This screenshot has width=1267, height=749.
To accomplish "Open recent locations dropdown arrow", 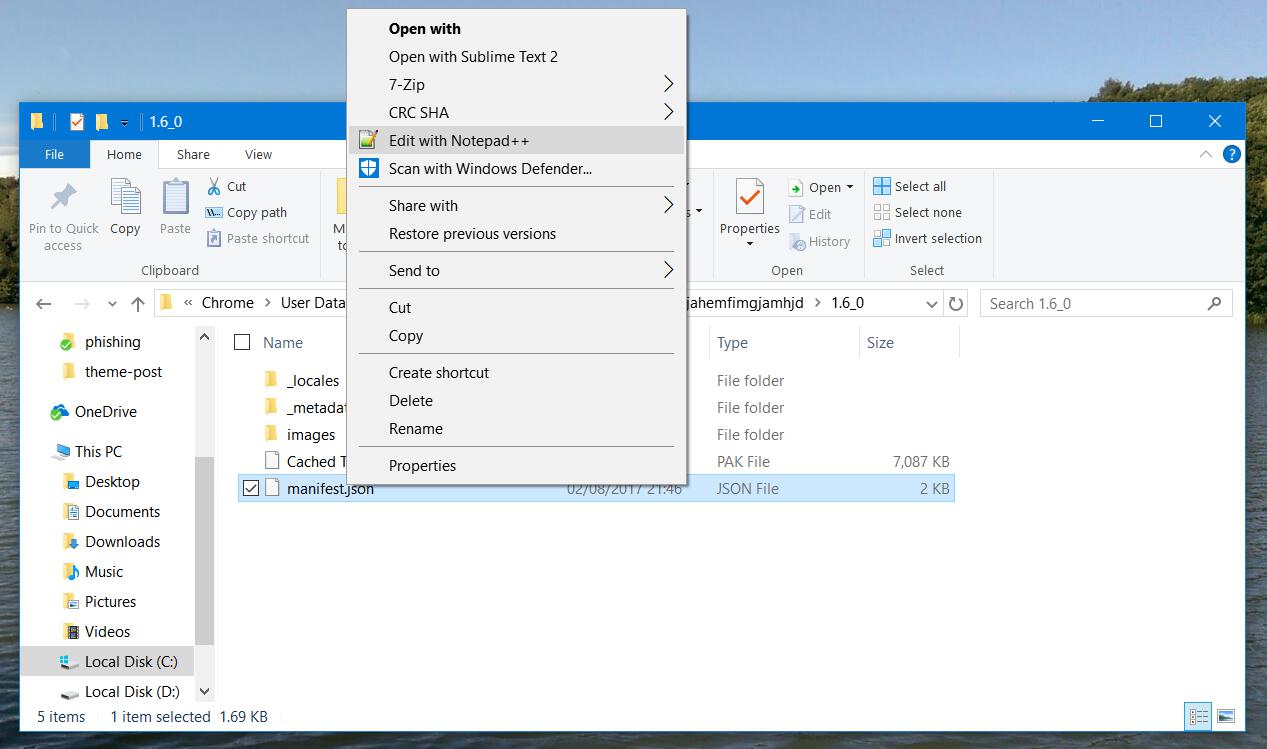I will (112, 304).
